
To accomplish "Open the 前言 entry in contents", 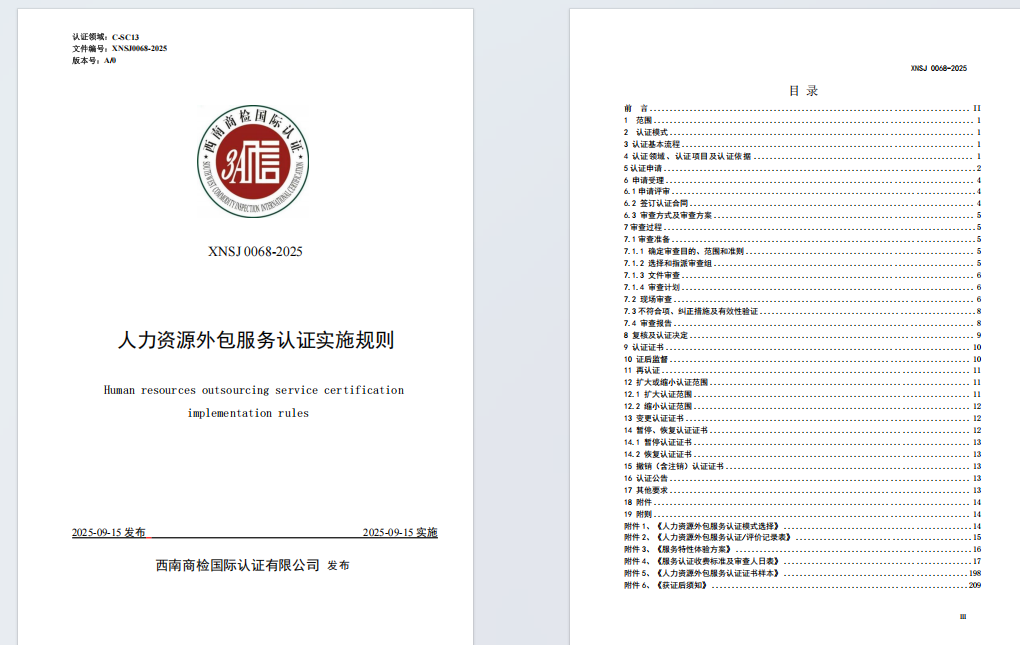I will (636, 108).
